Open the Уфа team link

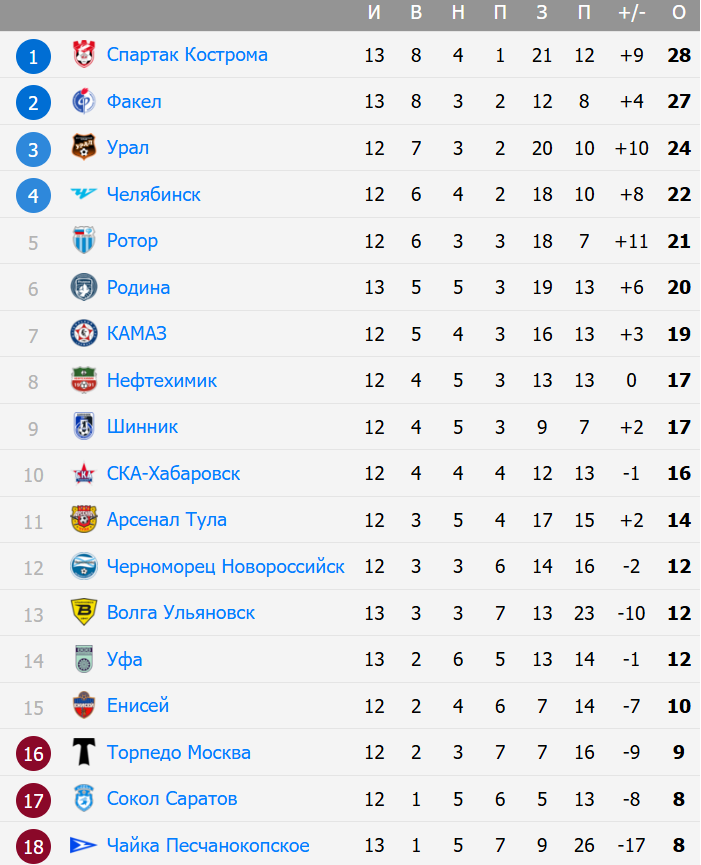pos(124,659)
